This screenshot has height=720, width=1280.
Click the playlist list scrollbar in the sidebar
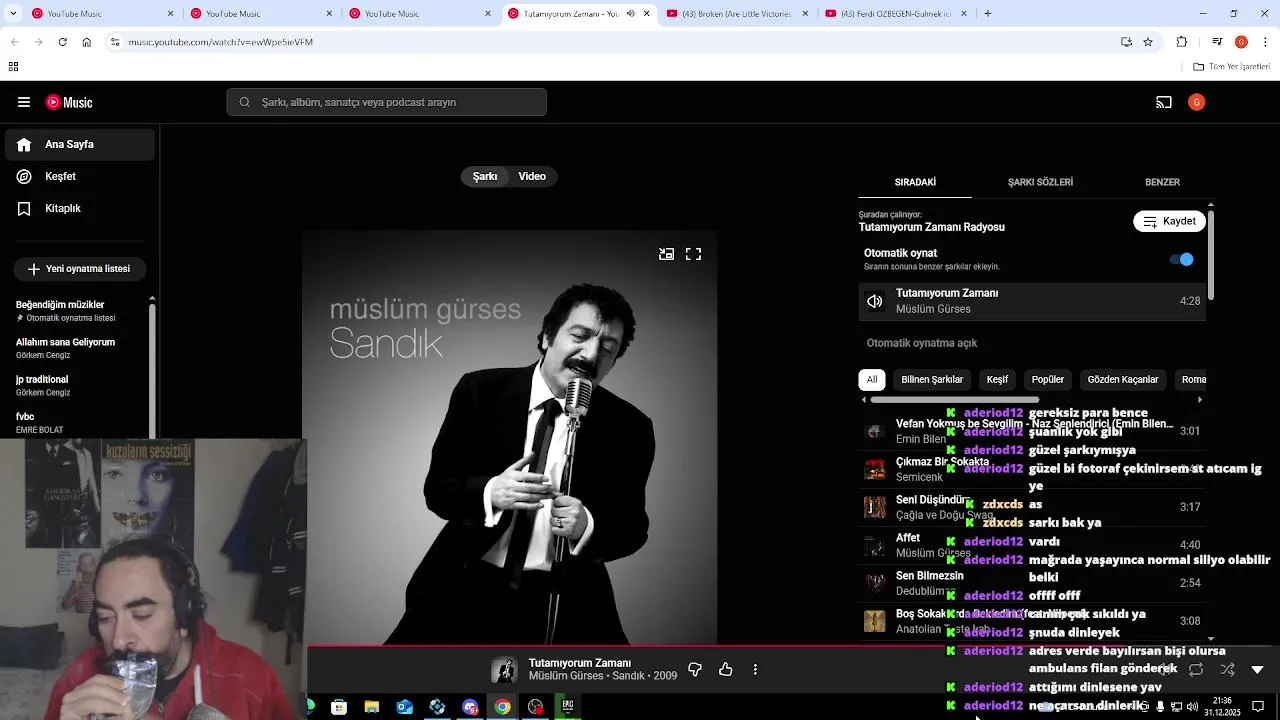[152, 370]
